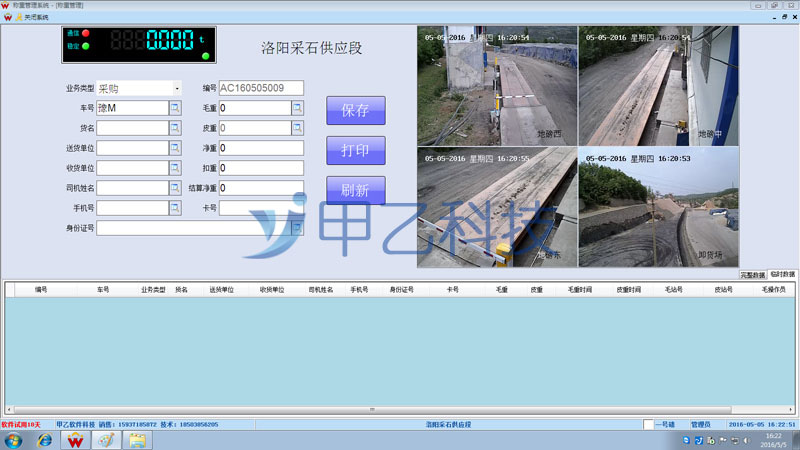This screenshot has width=800, height=450.
Task: Click the lookup icon next to 手机号
Action: coord(175,208)
